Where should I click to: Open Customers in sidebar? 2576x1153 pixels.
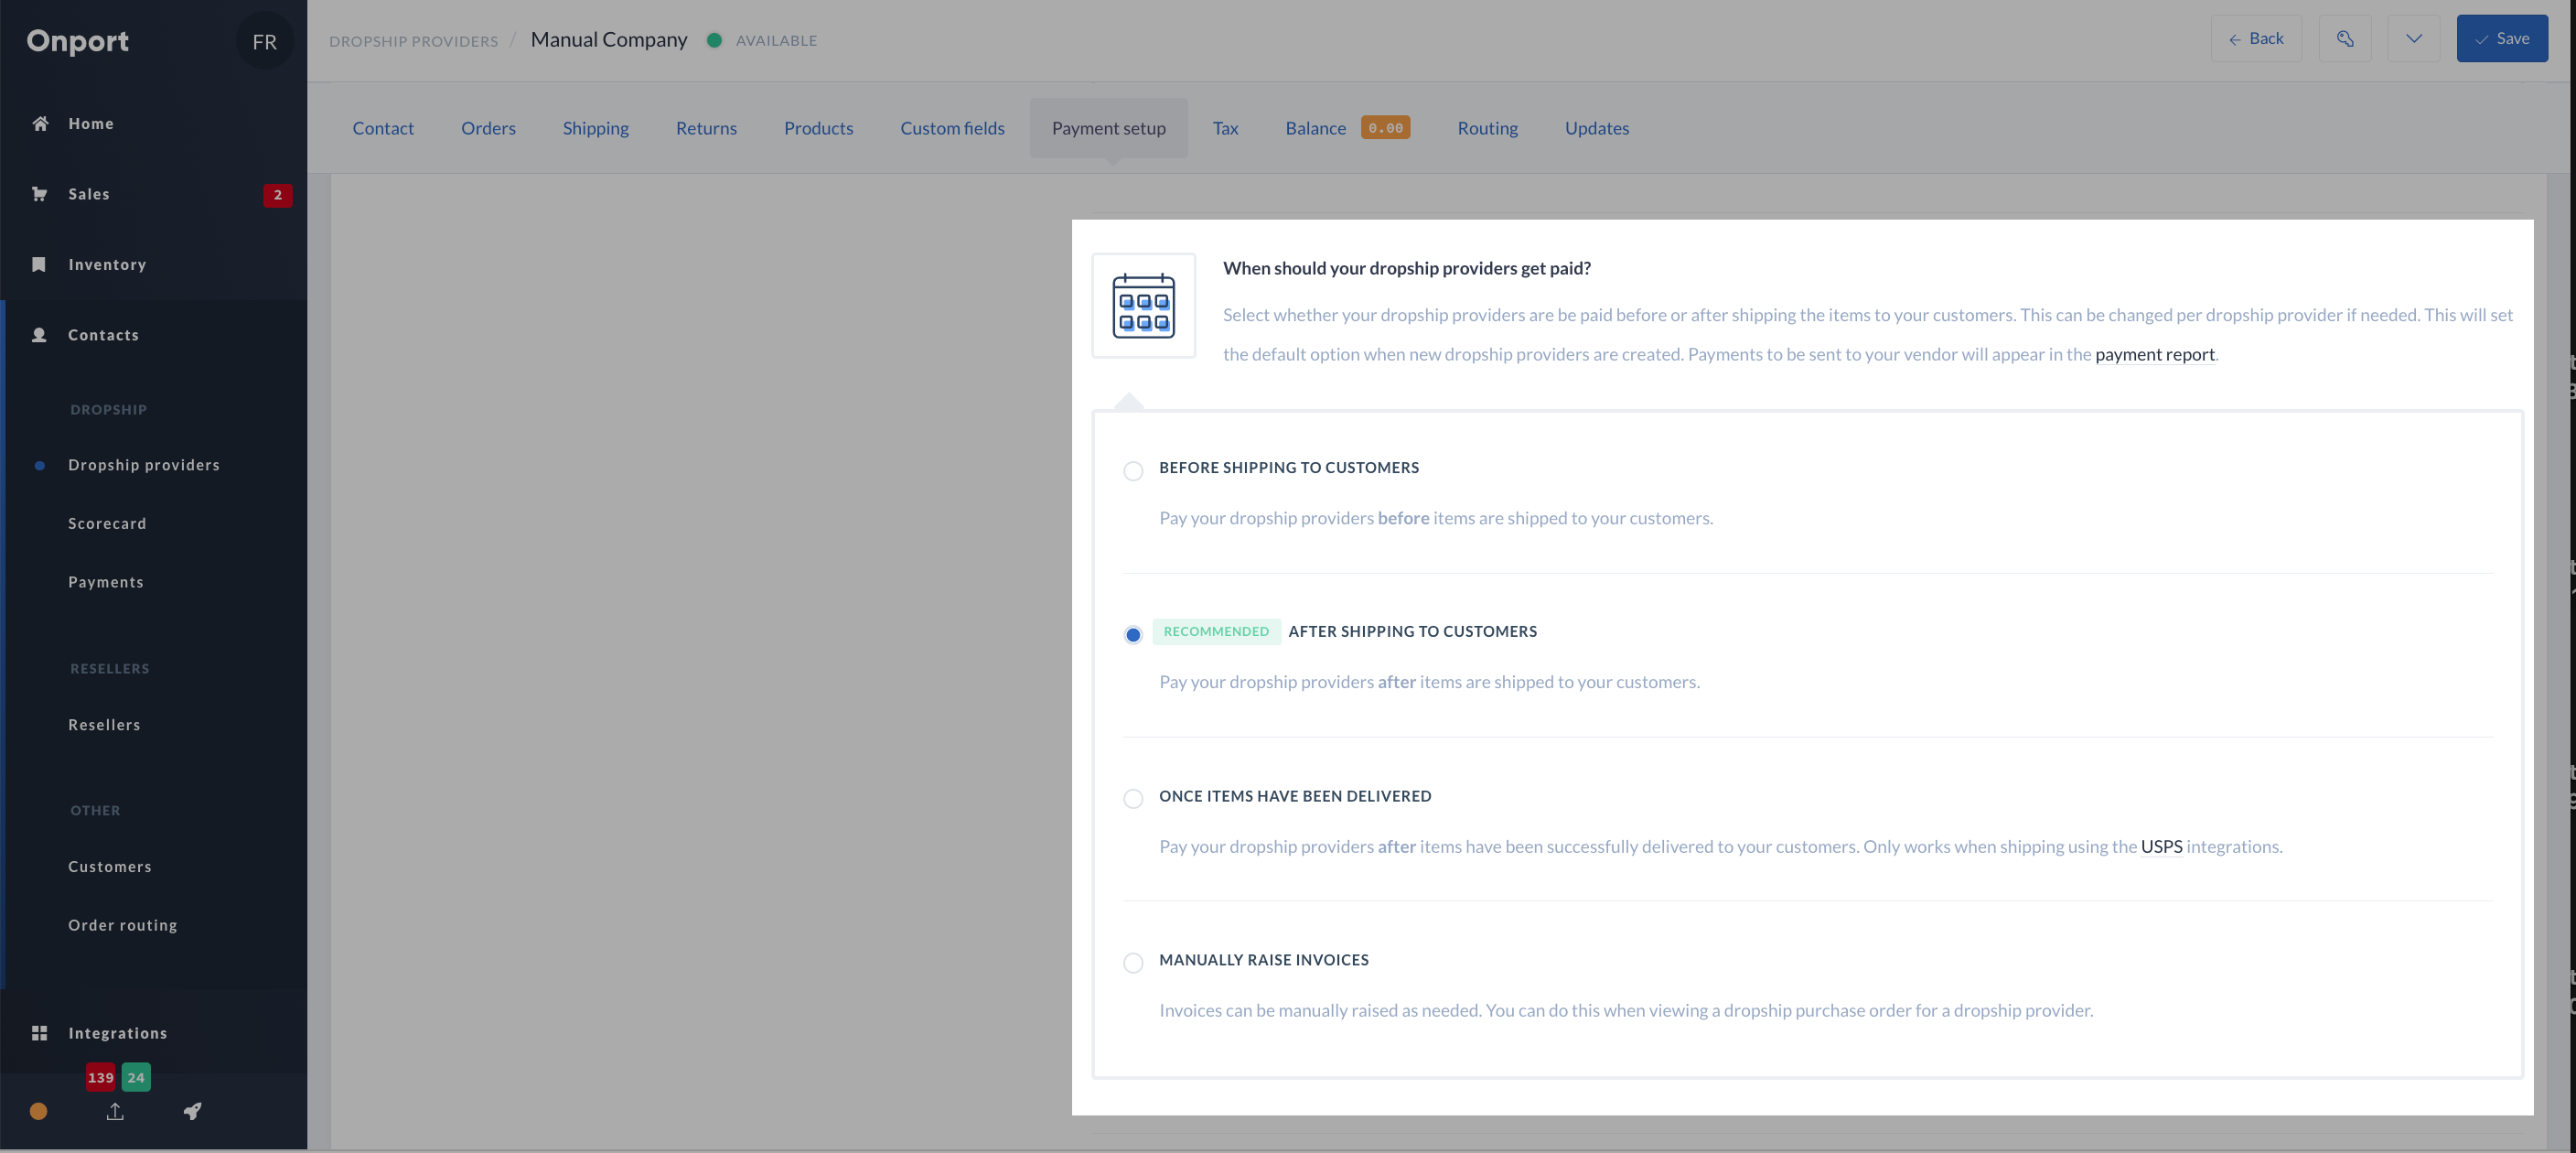[x=110, y=867]
